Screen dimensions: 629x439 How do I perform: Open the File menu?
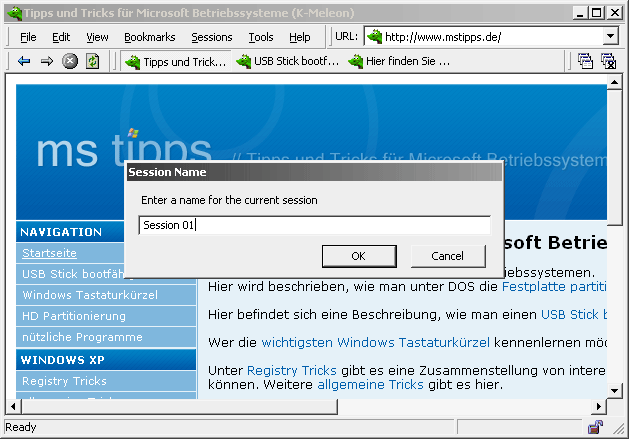[28, 37]
